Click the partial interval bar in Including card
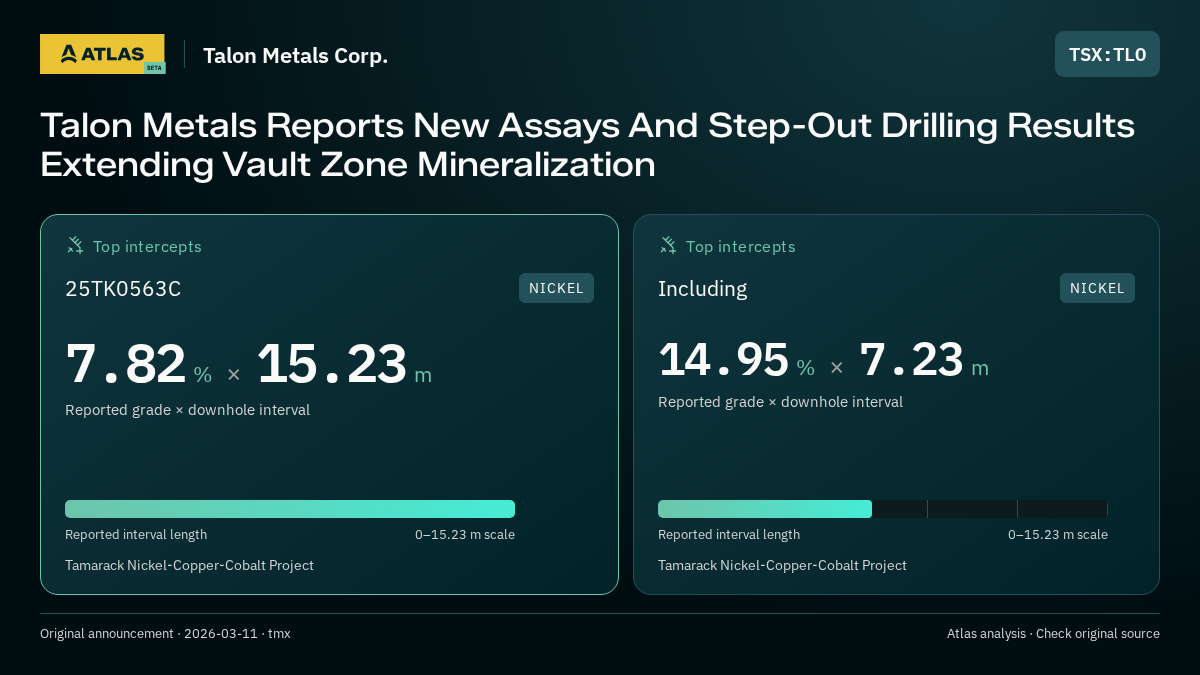 [765, 509]
